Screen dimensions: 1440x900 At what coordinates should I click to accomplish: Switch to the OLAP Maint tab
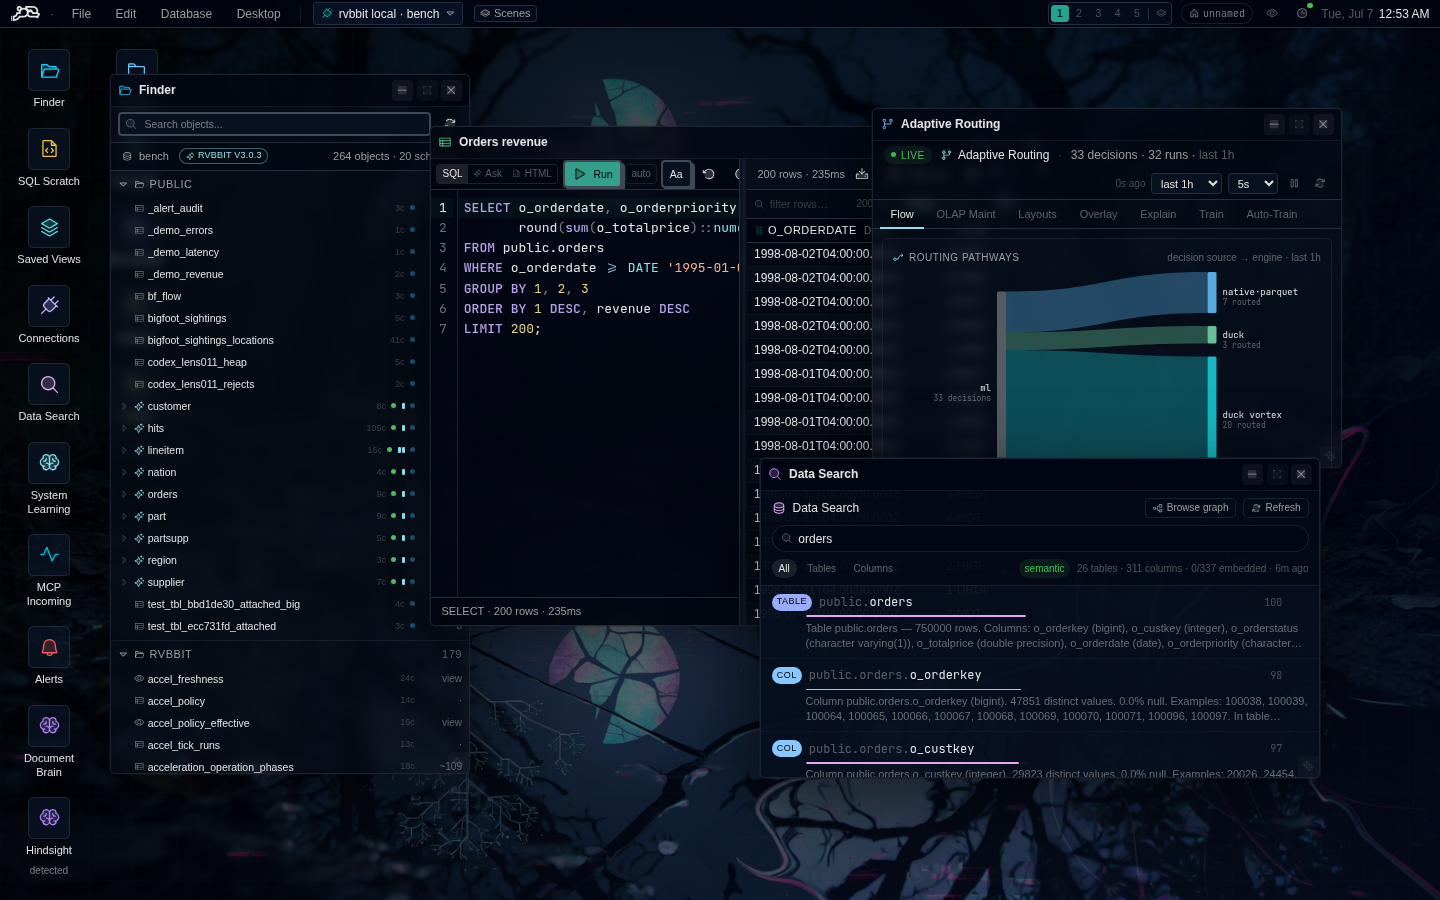click(x=966, y=215)
